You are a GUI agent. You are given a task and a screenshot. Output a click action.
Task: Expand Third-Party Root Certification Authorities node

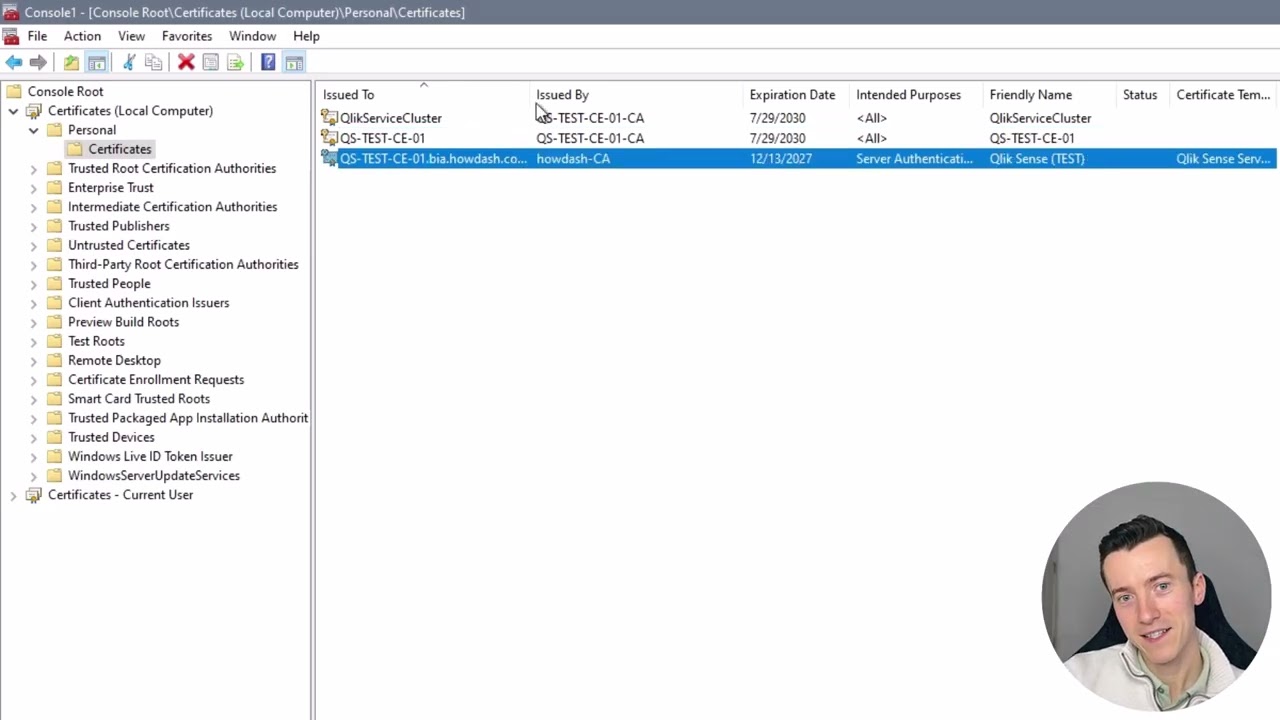coord(33,265)
